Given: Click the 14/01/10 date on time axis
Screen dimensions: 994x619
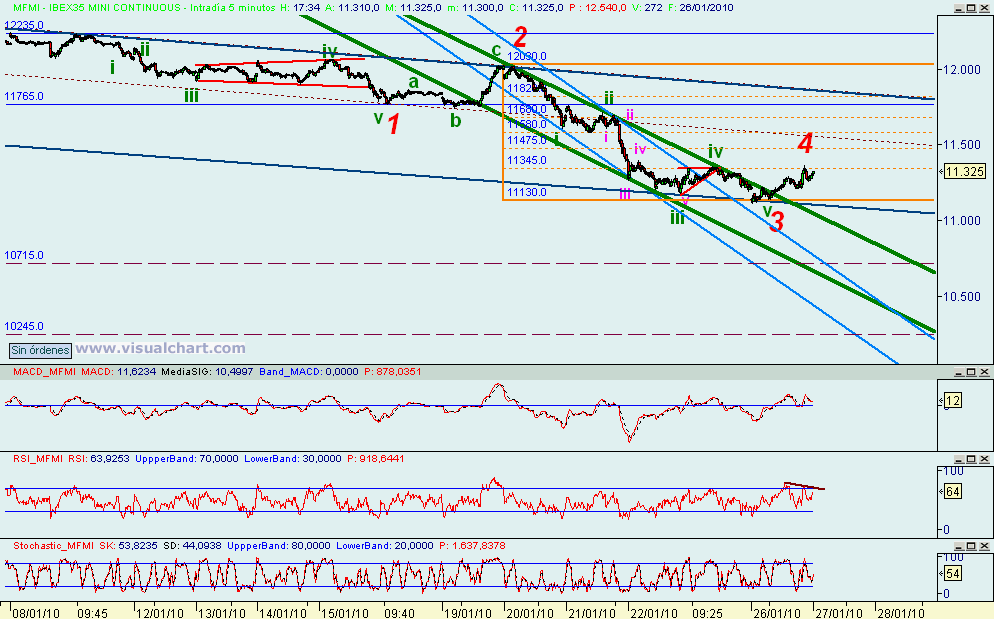Looking at the screenshot, I should pos(283,613).
